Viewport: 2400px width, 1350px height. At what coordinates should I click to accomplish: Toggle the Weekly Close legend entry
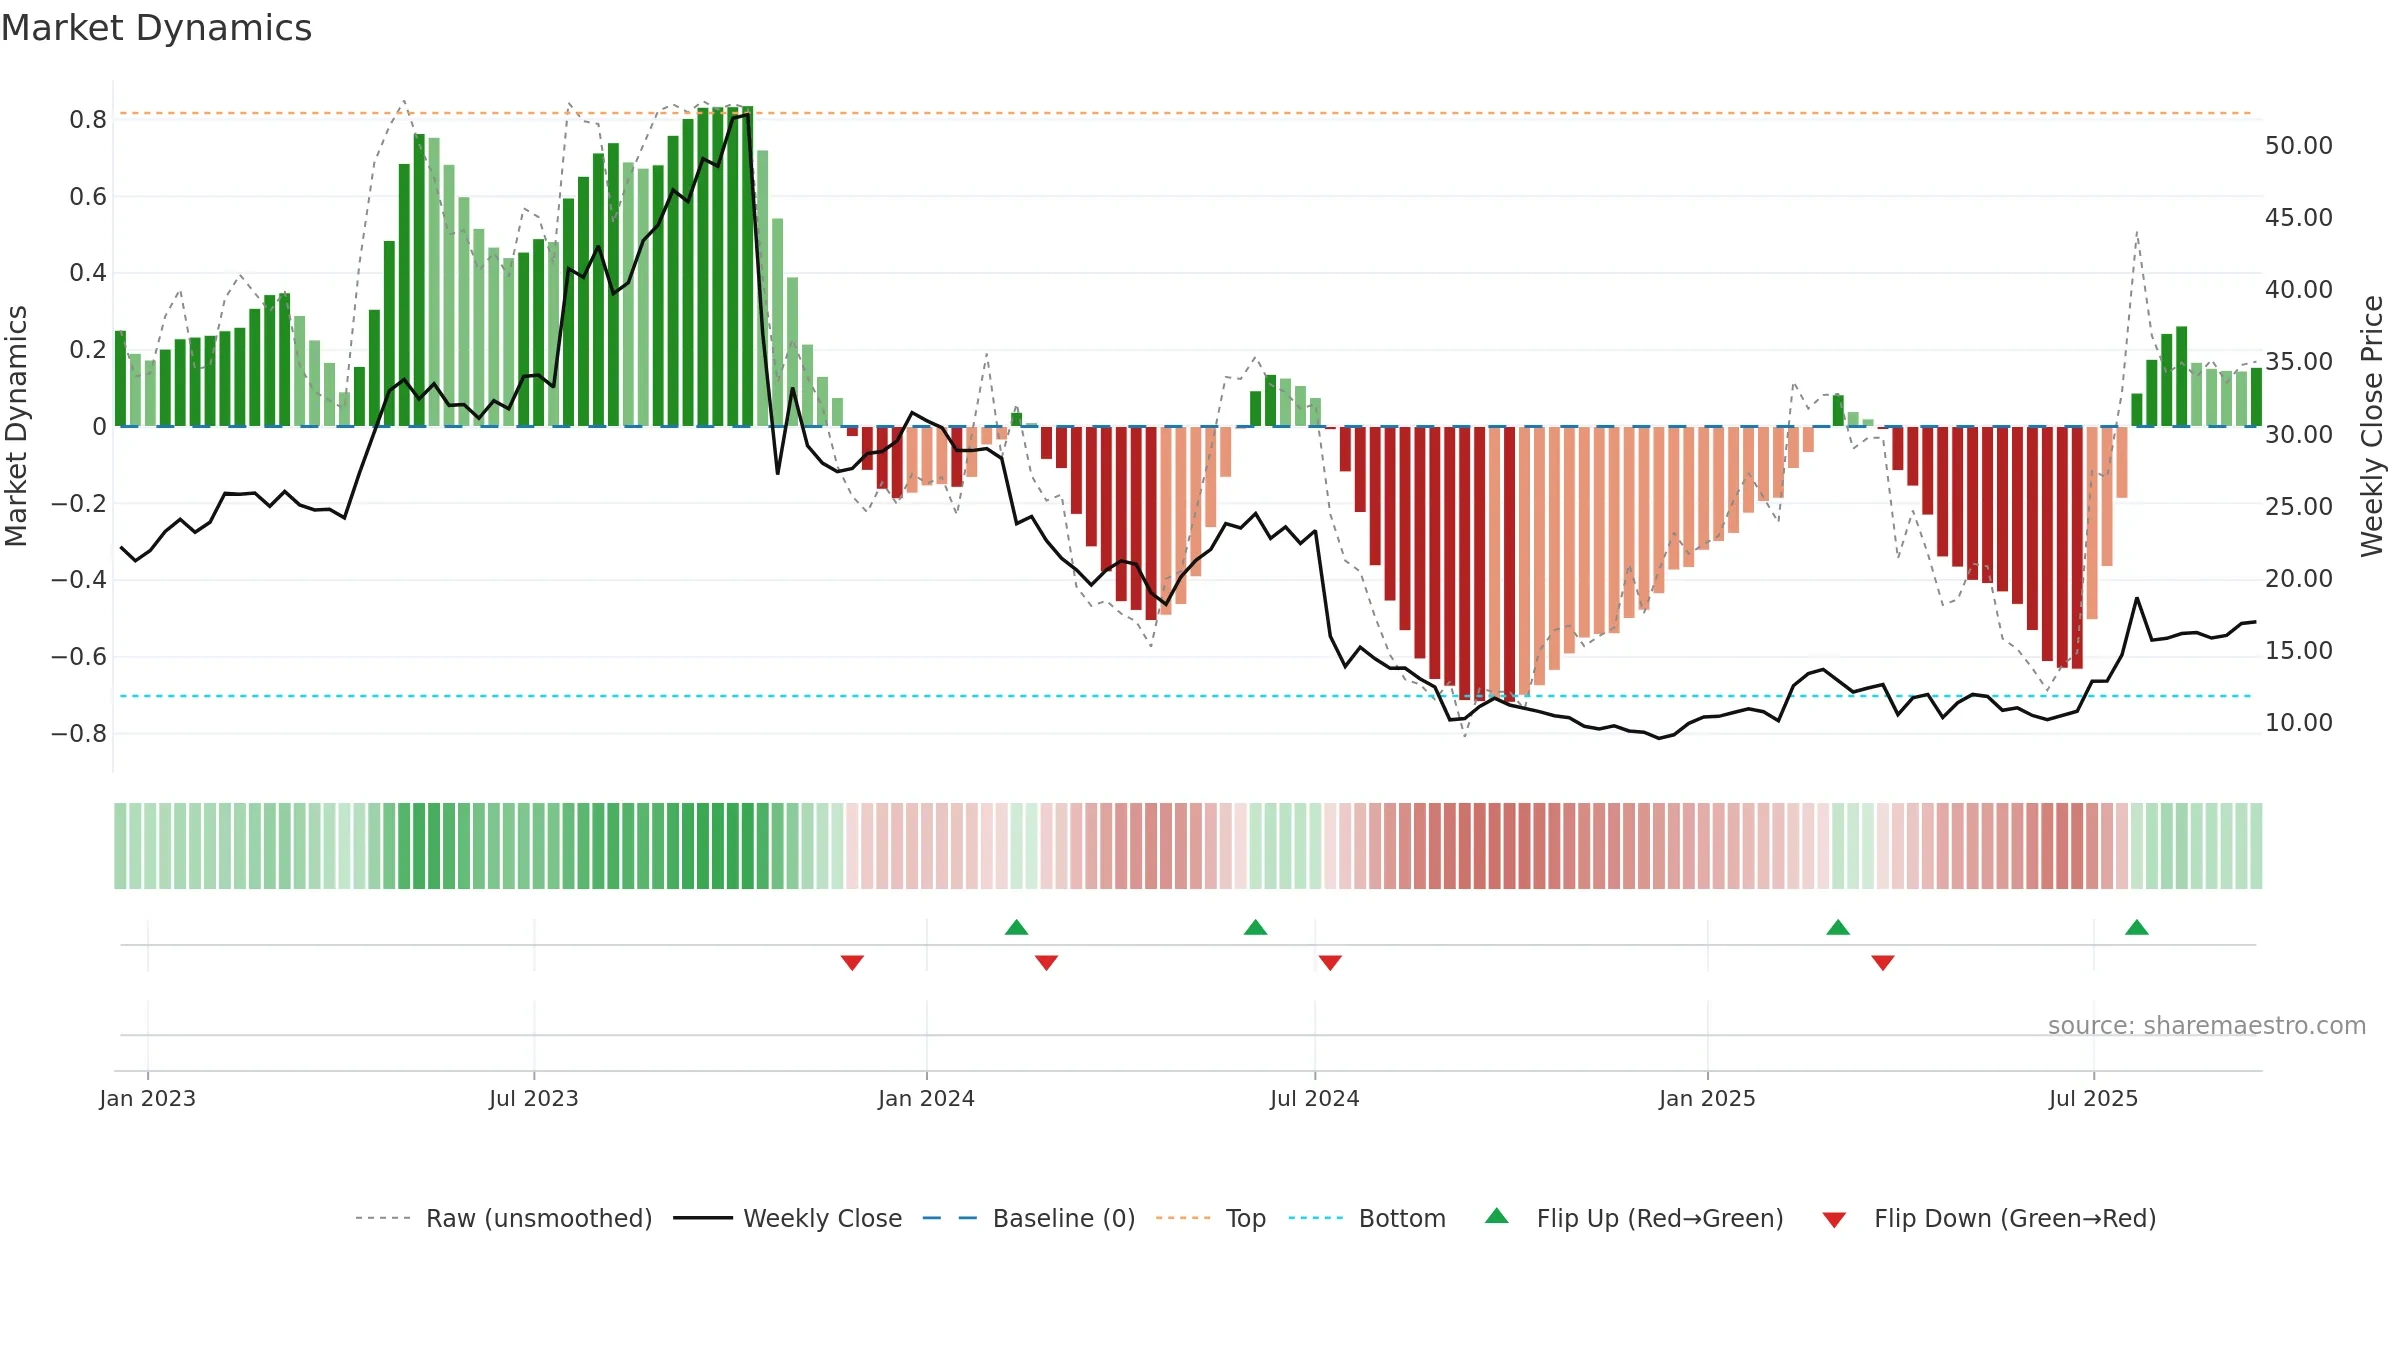(x=787, y=1218)
